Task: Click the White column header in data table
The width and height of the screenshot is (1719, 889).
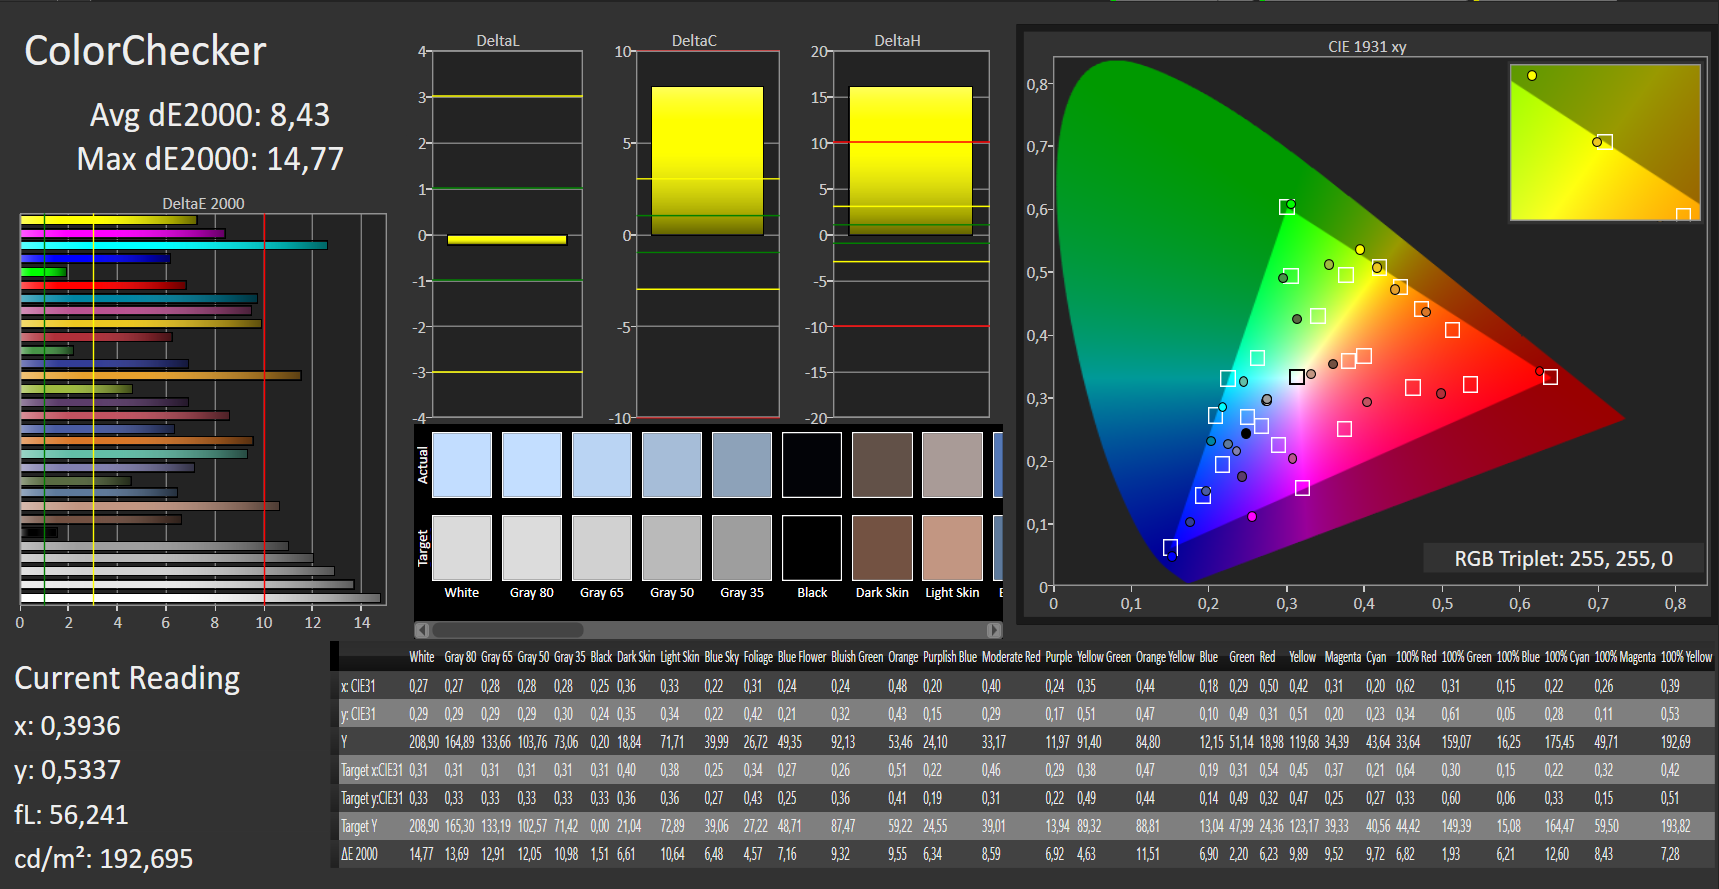Action: click(x=422, y=657)
